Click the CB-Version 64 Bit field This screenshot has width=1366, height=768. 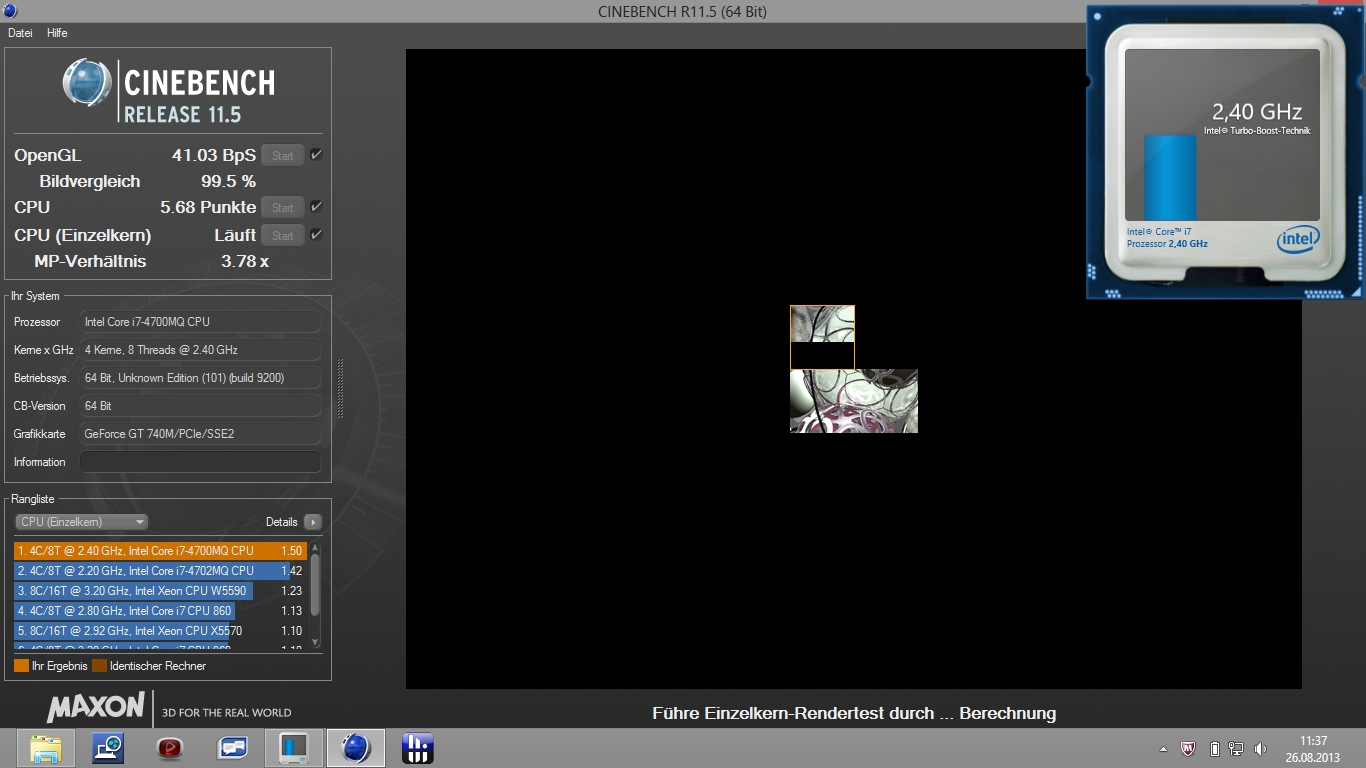[200, 406]
